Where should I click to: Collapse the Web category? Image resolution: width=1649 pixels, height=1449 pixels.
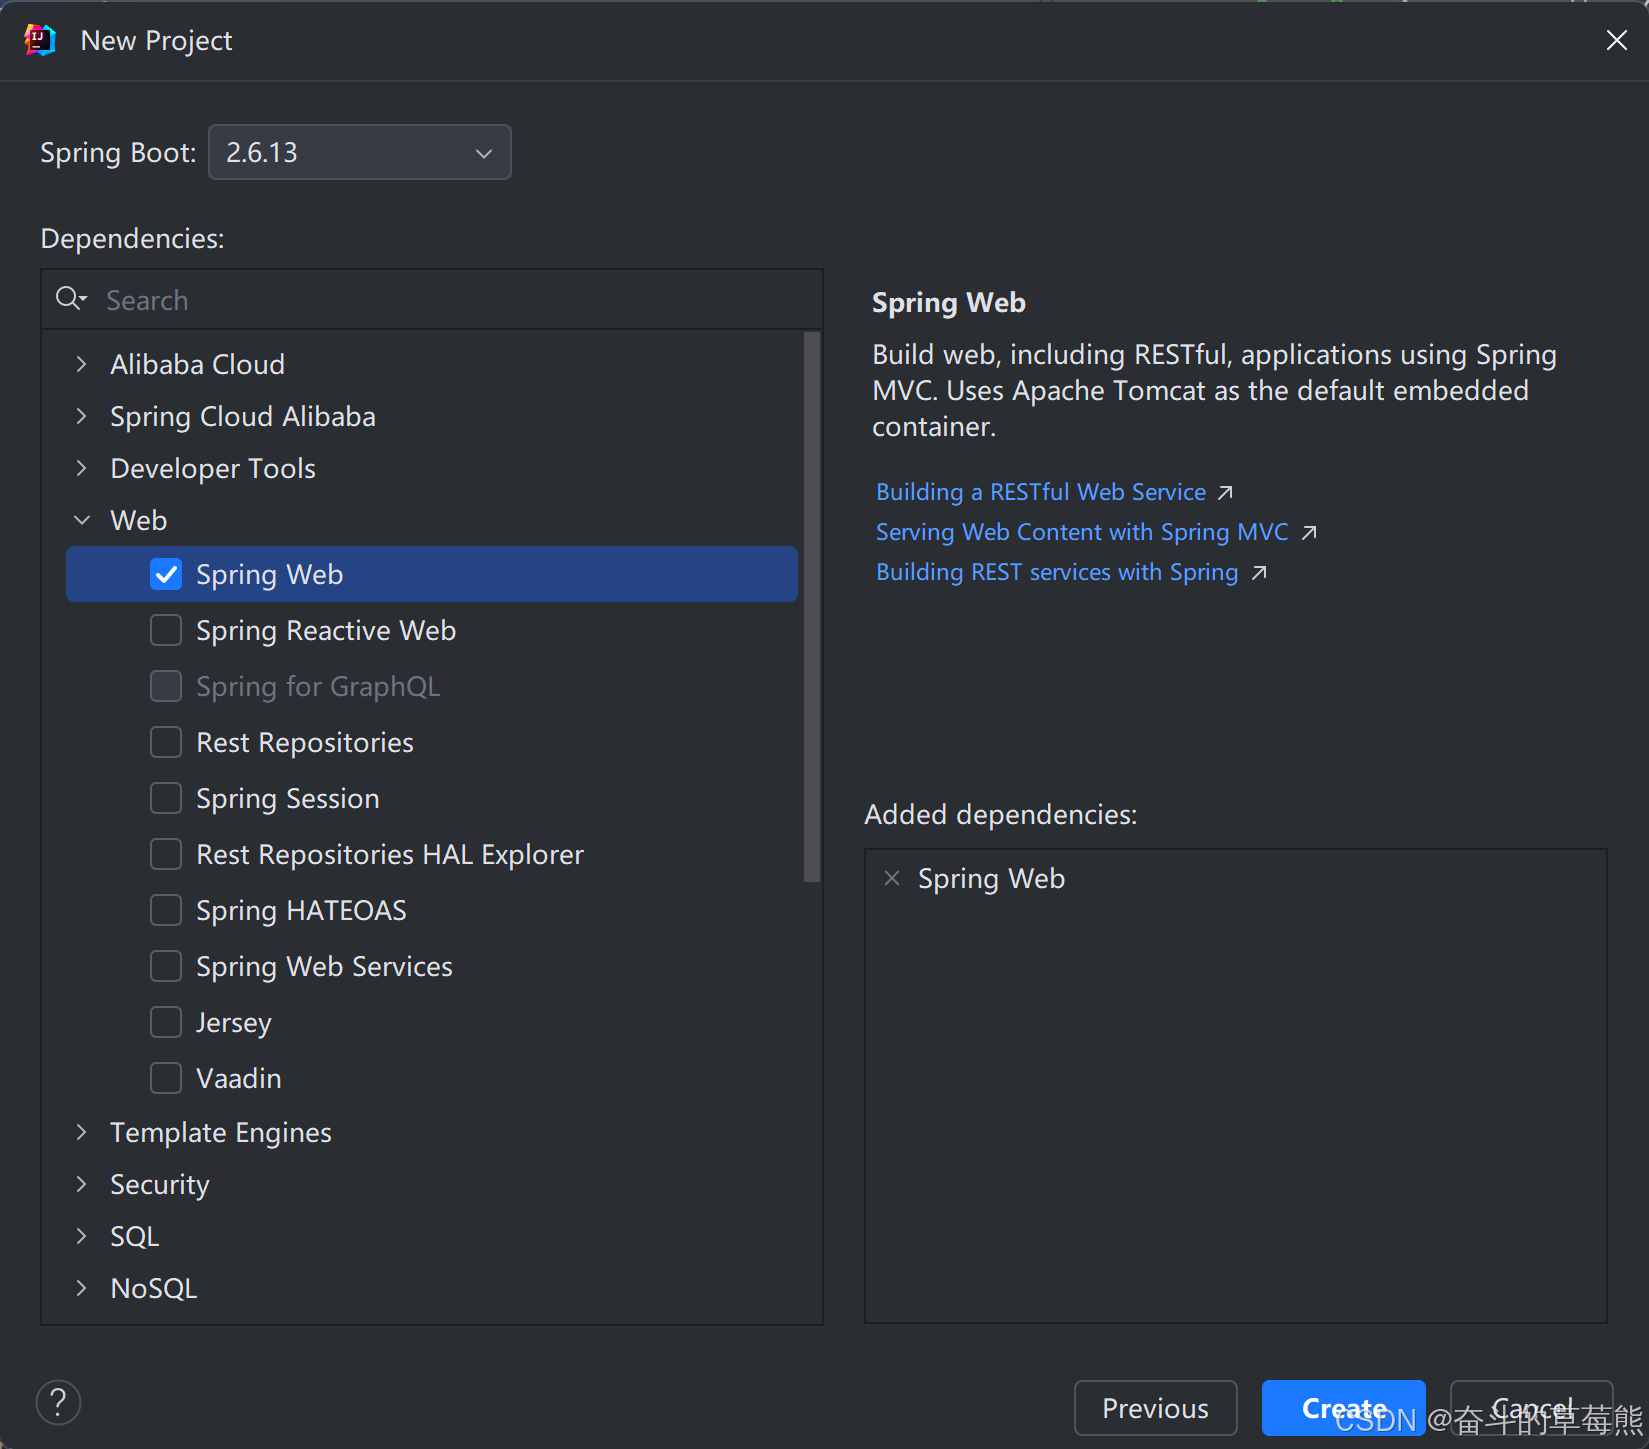click(x=82, y=520)
